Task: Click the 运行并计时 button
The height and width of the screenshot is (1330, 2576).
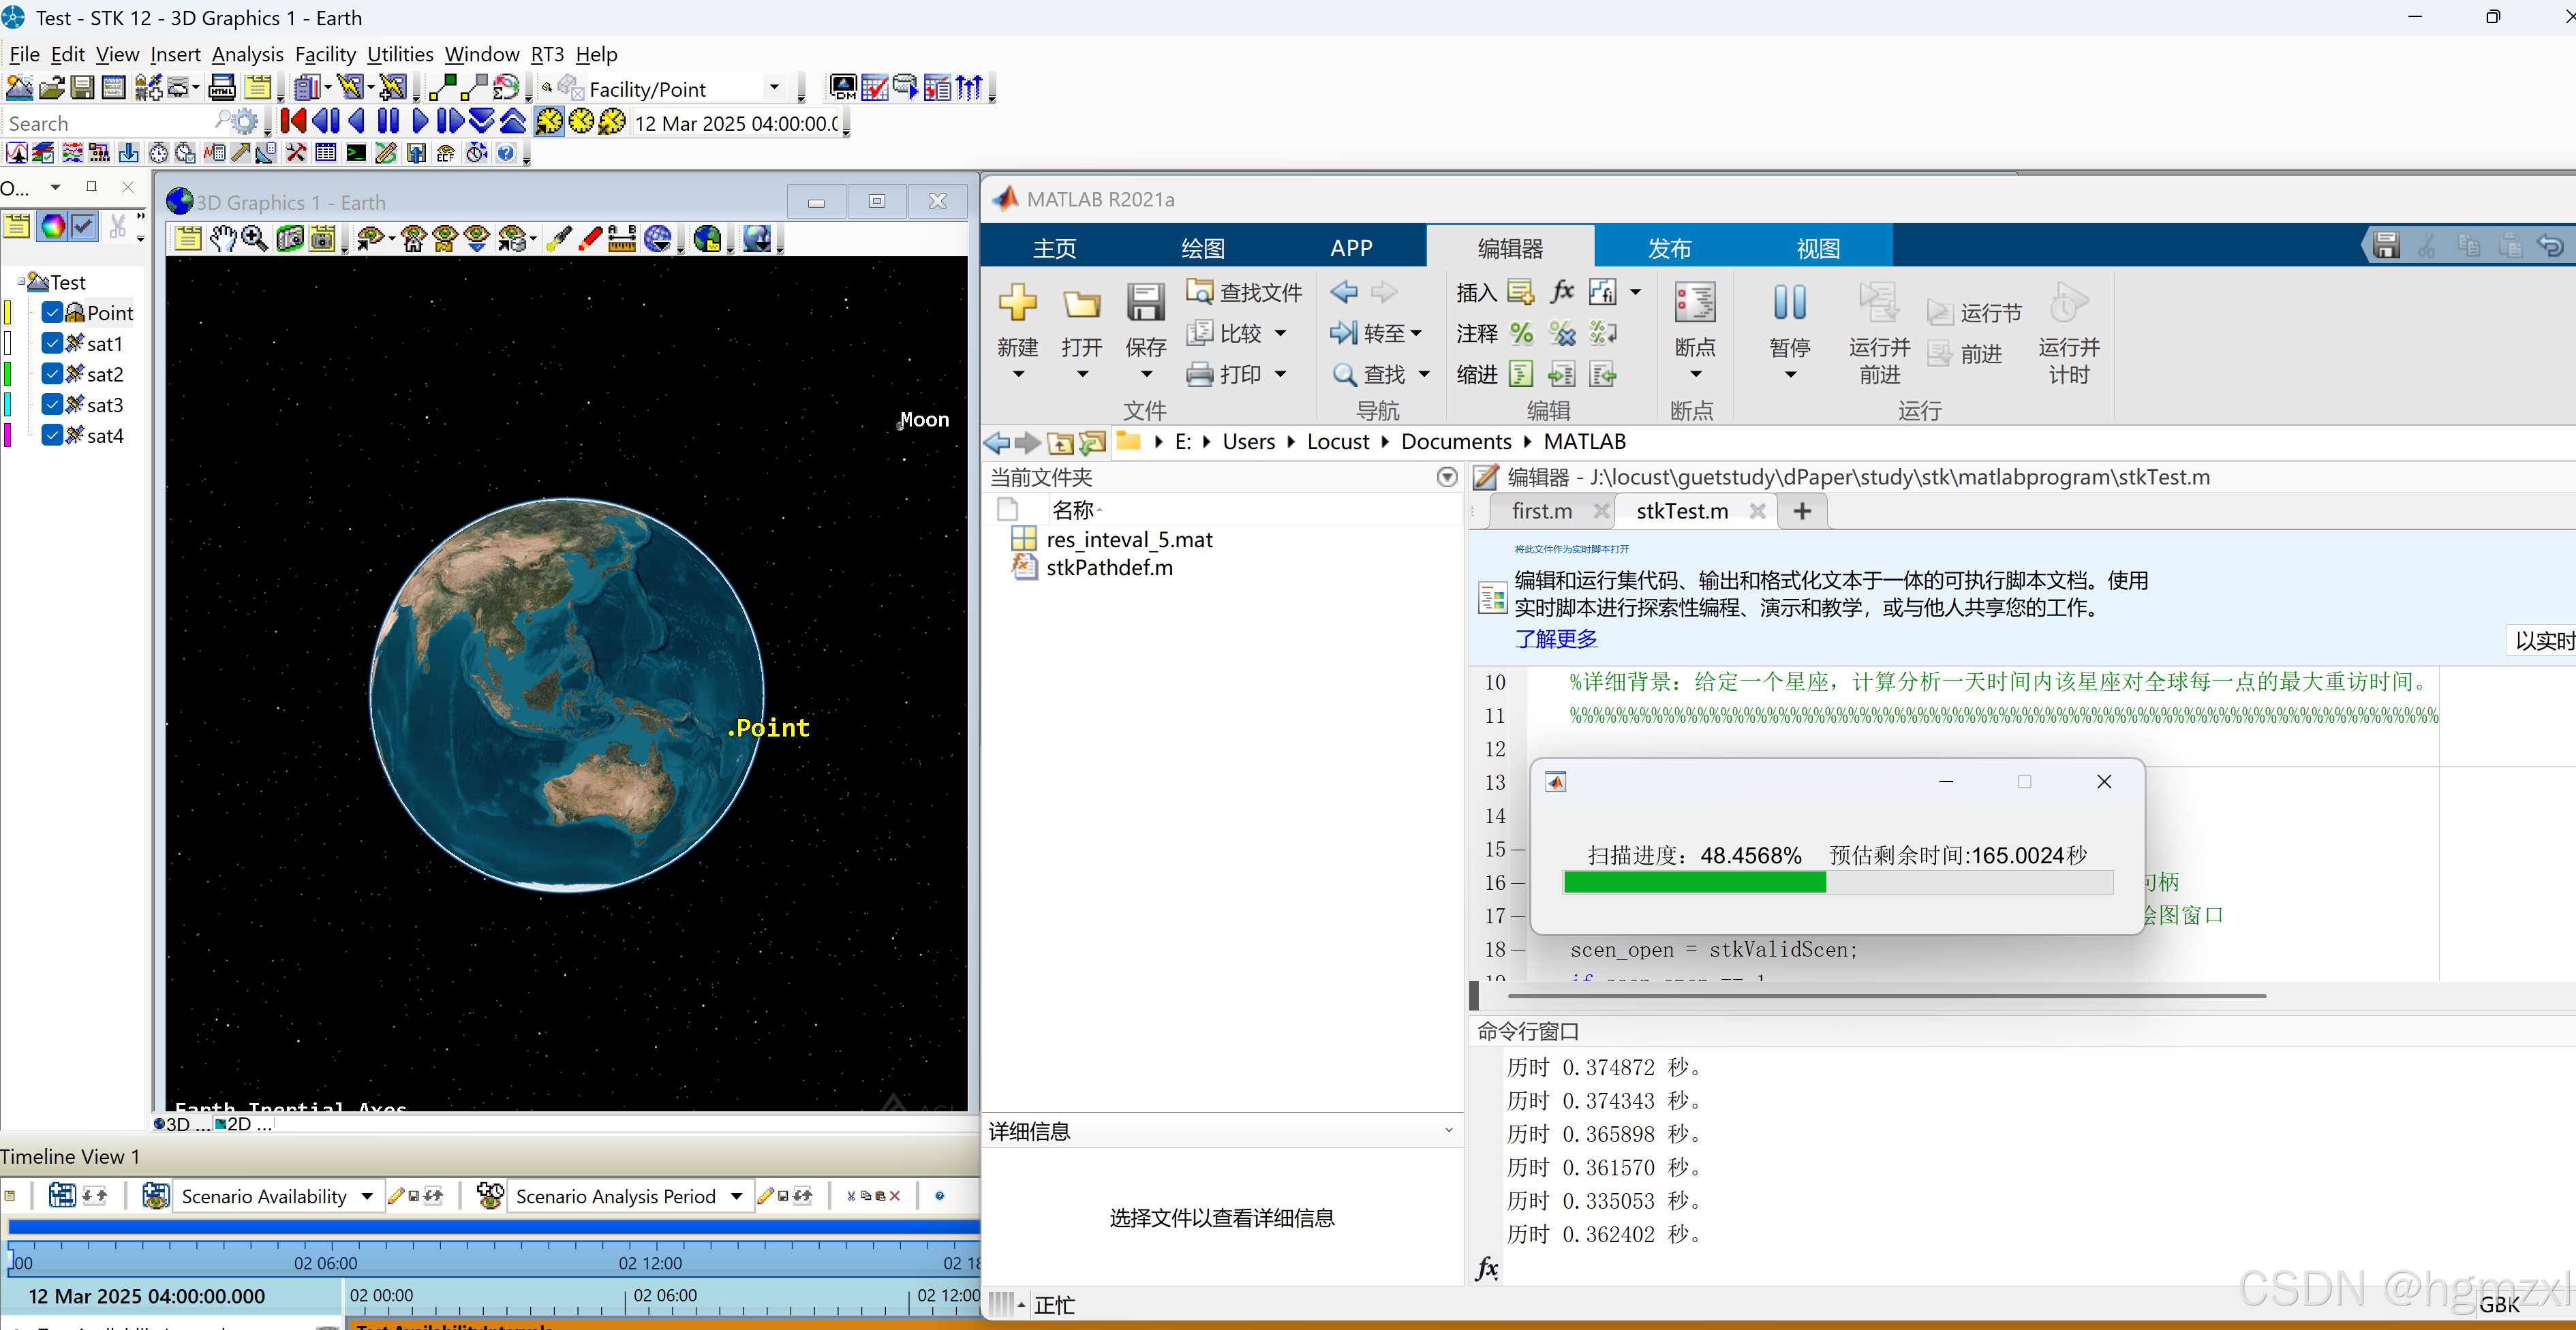Action: [2068, 332]
